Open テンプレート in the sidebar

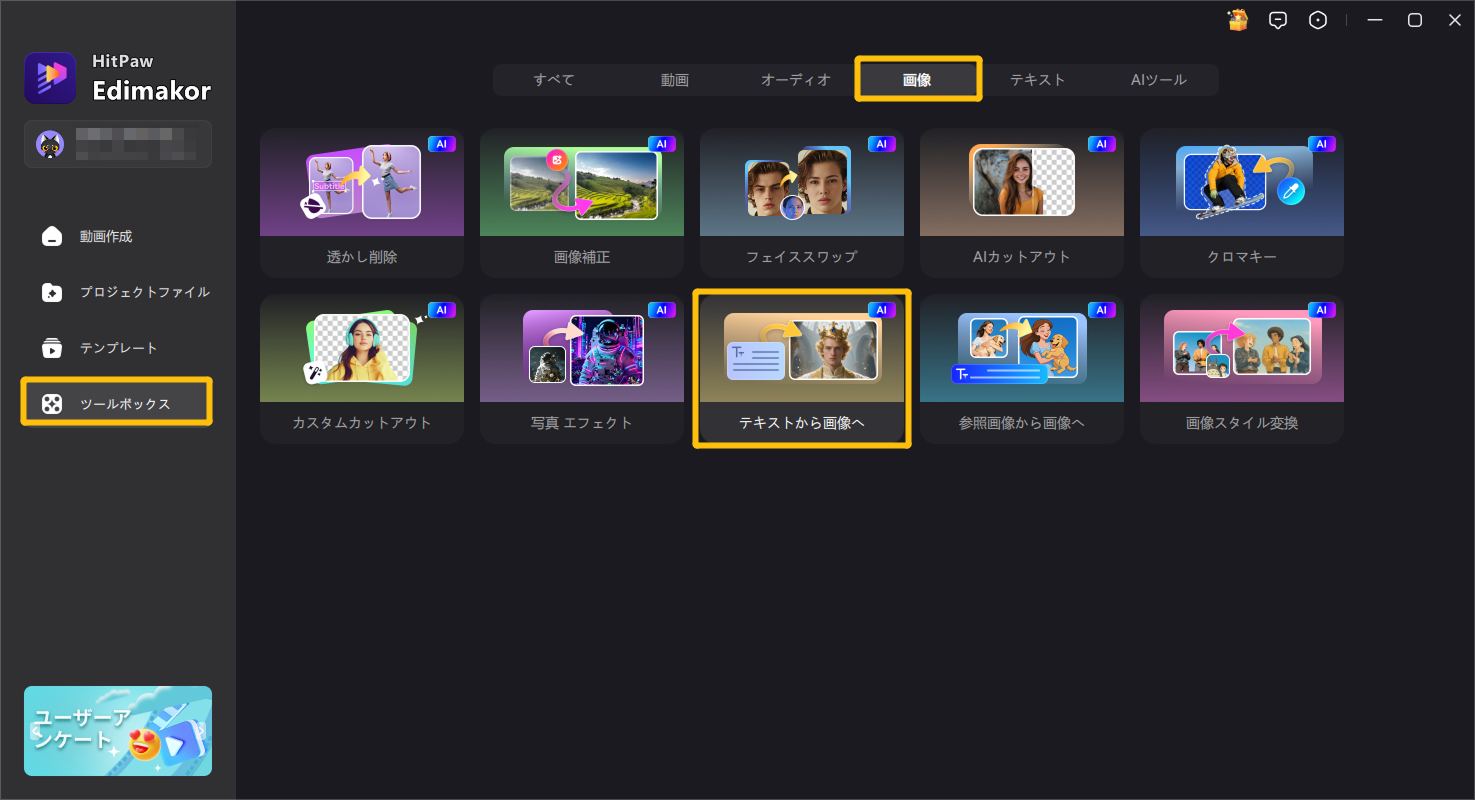point(117,348)
